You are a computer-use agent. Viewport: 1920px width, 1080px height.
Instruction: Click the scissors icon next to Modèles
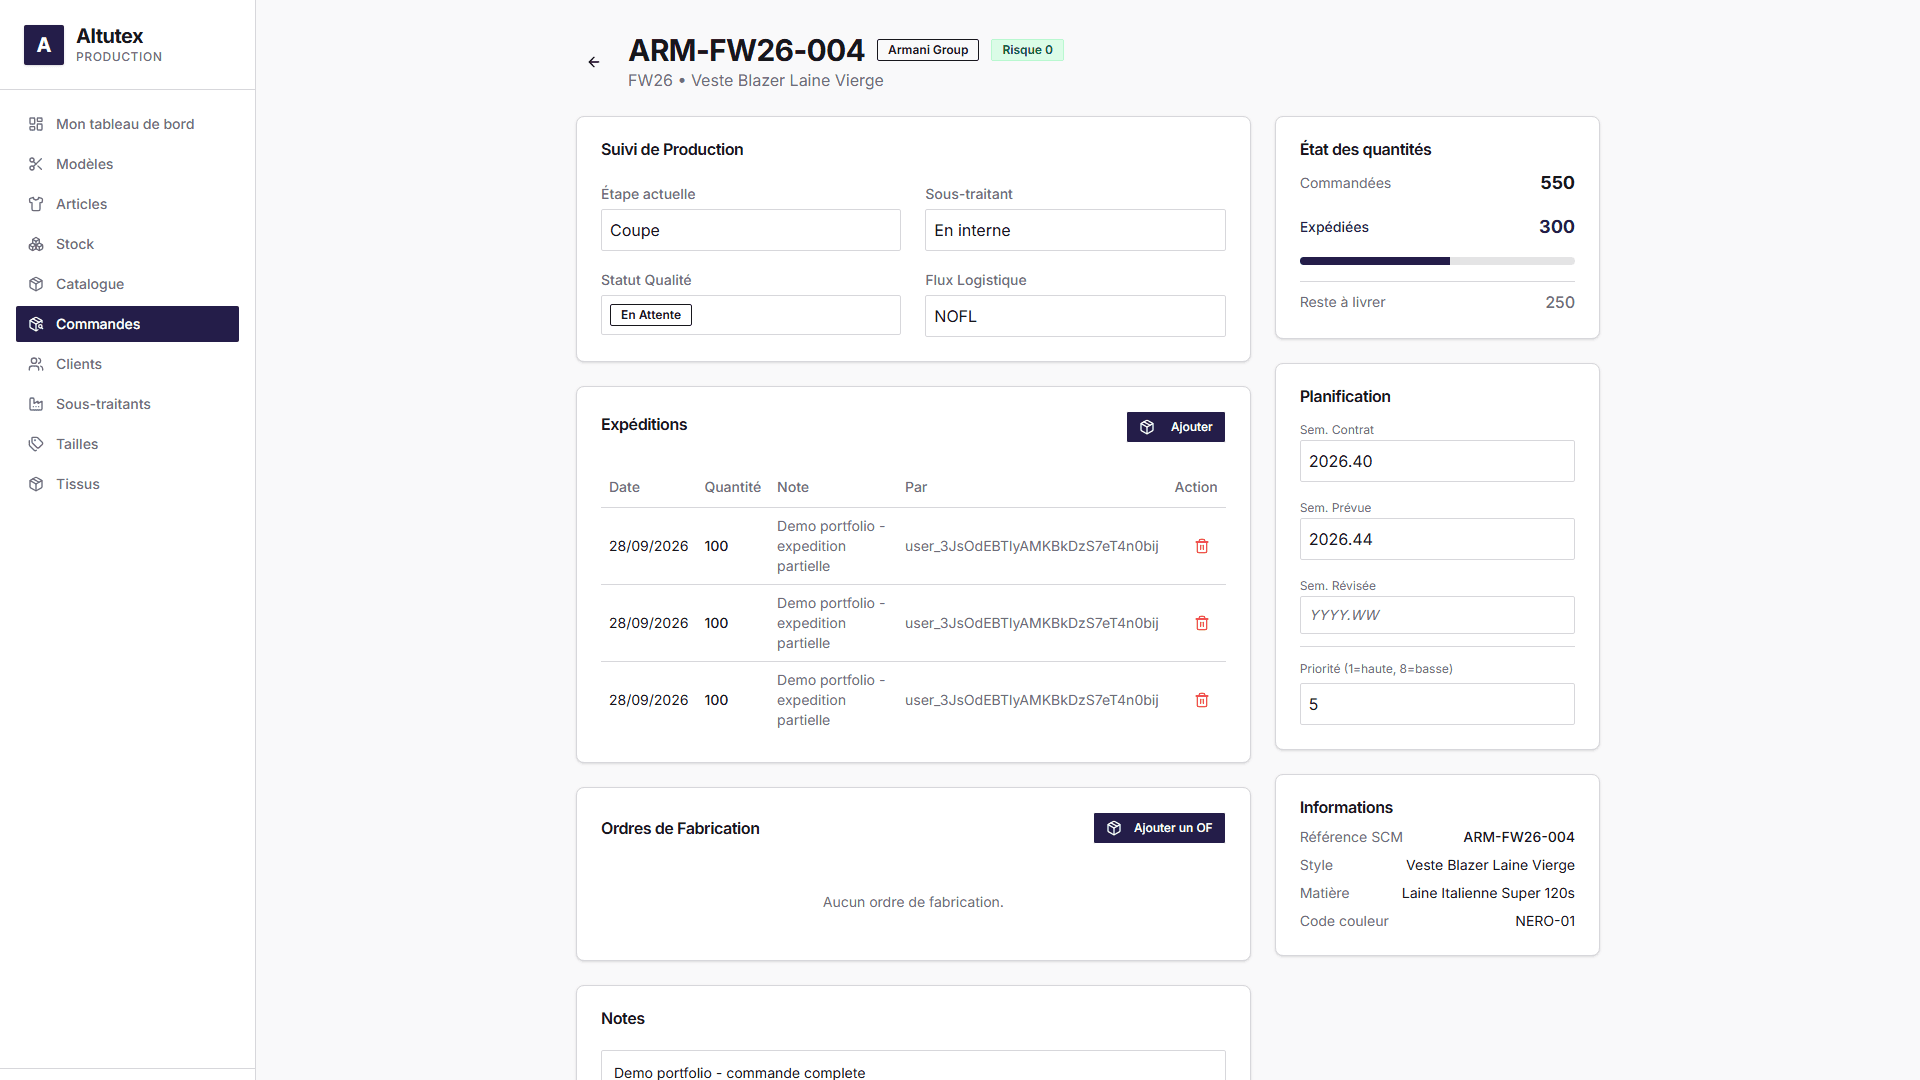pyautogui.click(x=36, y=164)
